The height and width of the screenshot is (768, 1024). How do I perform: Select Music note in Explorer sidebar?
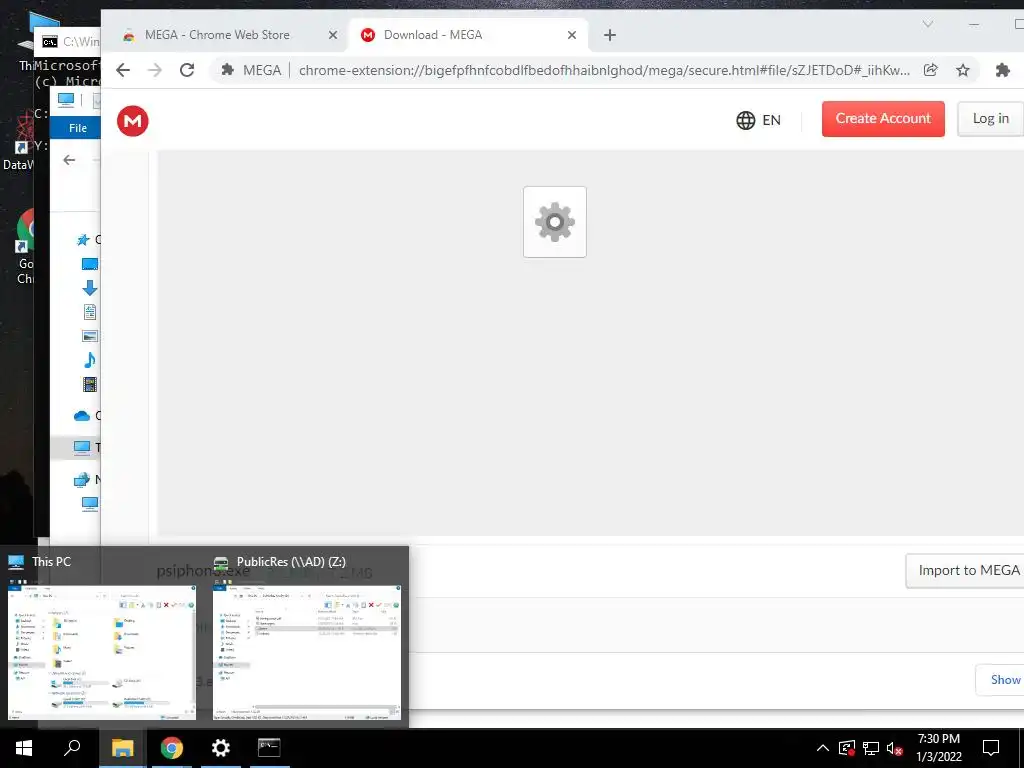tap(89, 360)
